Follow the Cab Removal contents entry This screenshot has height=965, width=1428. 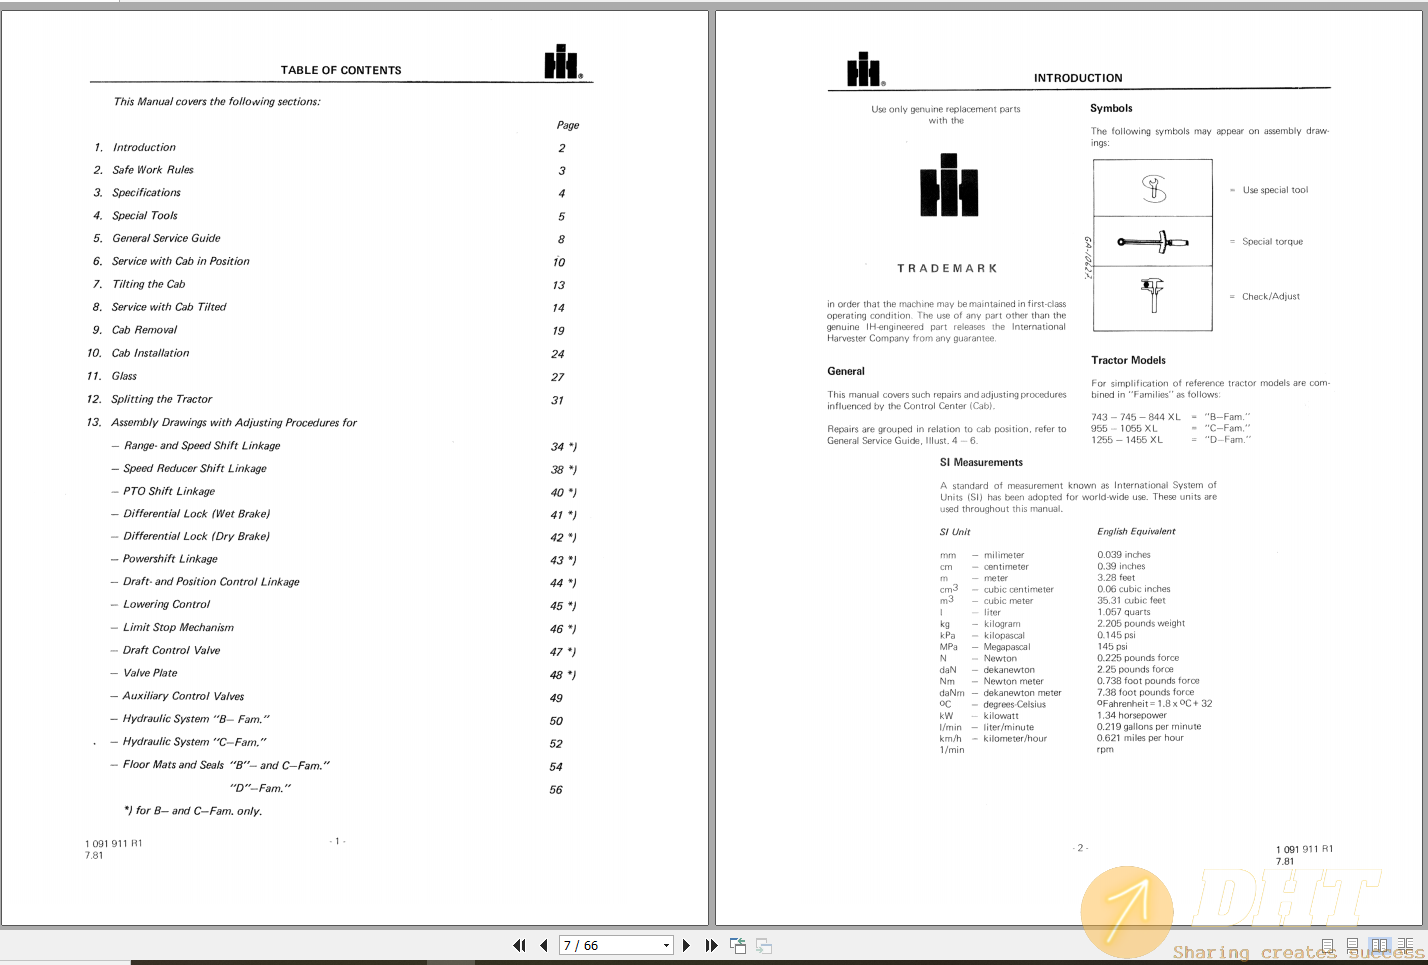[144, 329]
